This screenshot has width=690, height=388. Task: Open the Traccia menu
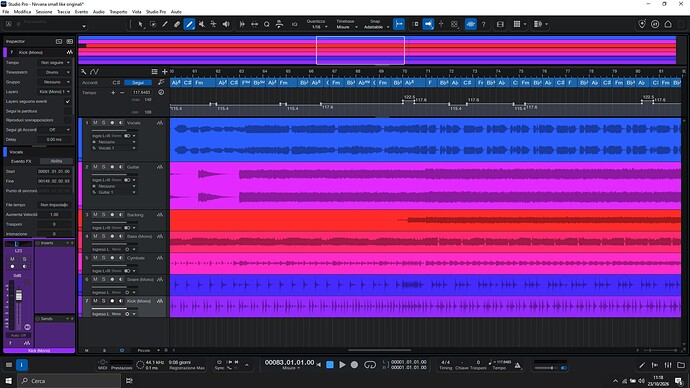63,12
